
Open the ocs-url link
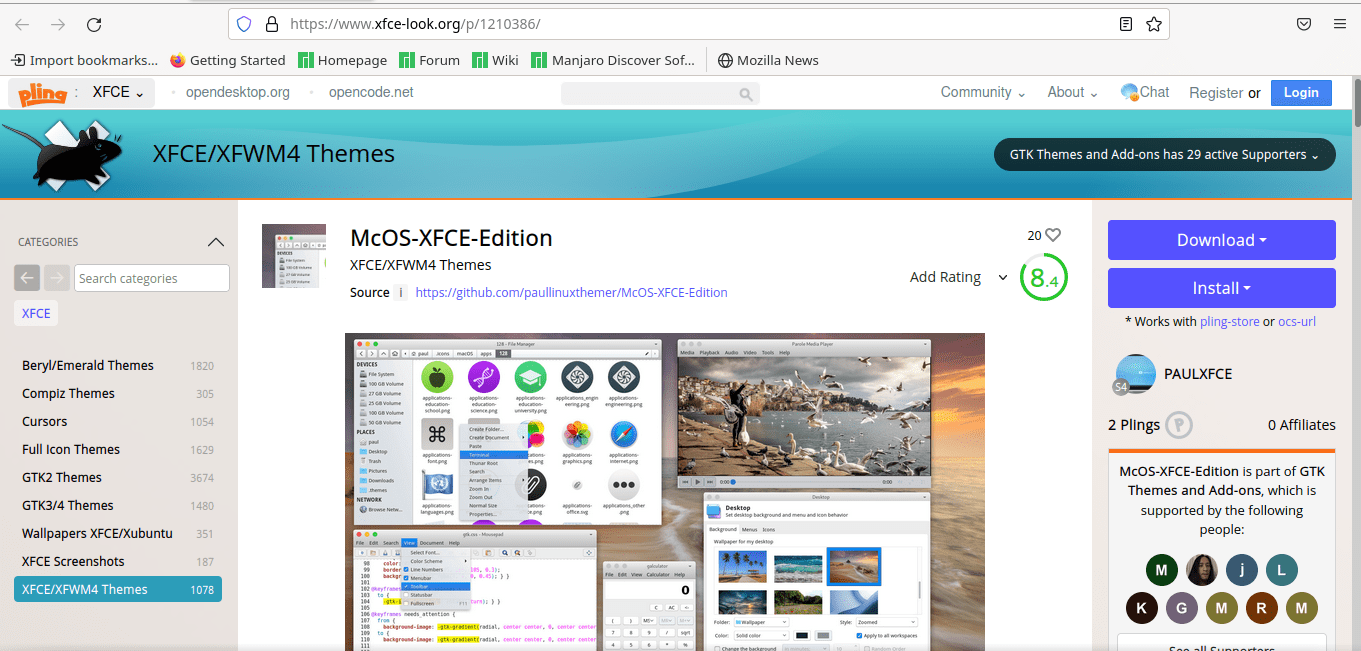click(x=1297, y=321)
